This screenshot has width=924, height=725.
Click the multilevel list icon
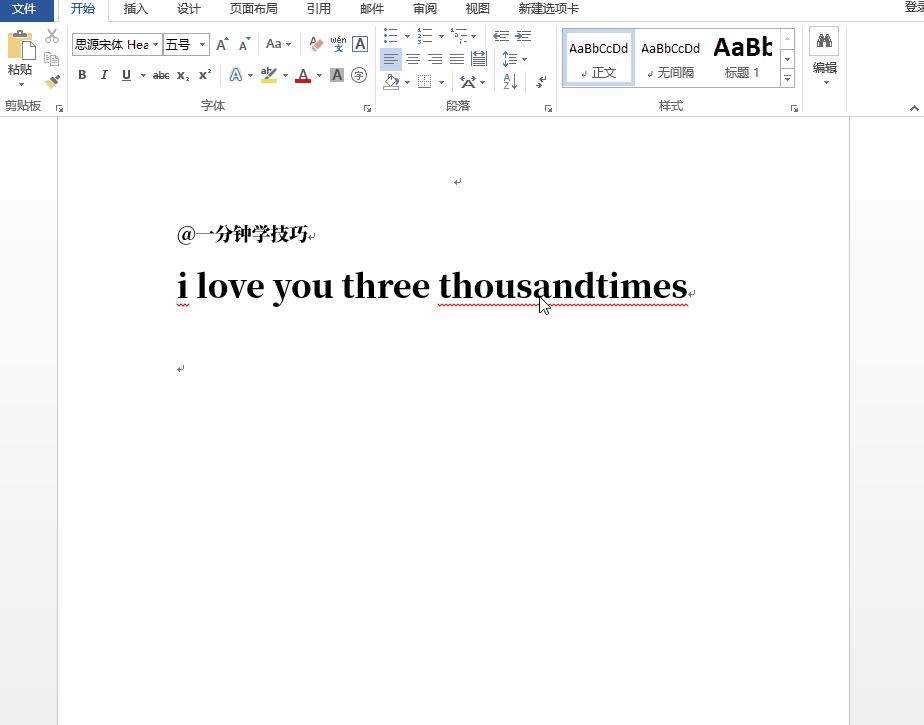459,36
